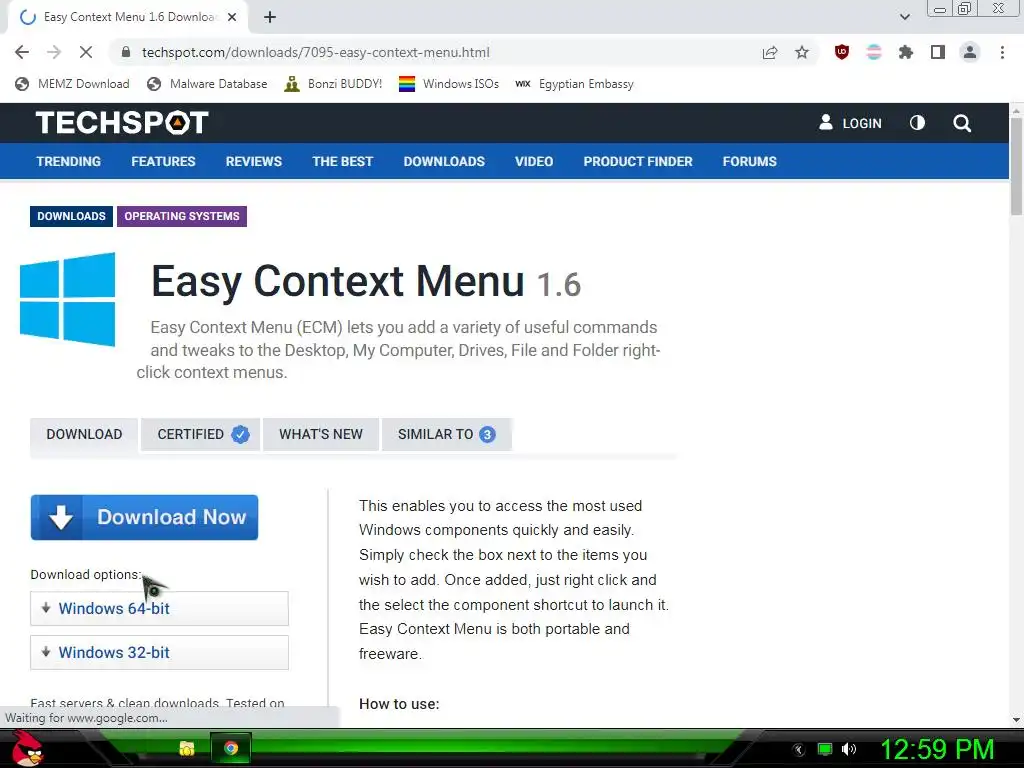This screenshot has width=1024, height=768.
Task: Toggle TechSpot dark mode
Action: tap(918, 123)
